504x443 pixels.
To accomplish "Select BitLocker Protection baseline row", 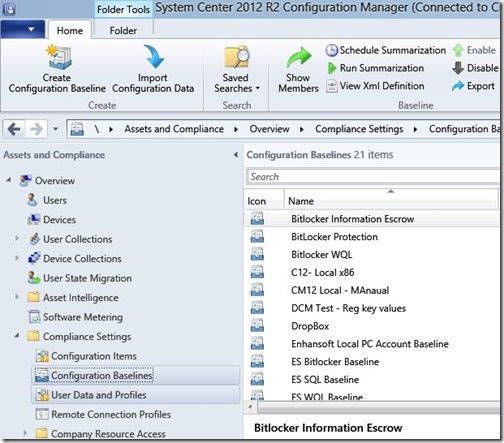I will (371, 237).
